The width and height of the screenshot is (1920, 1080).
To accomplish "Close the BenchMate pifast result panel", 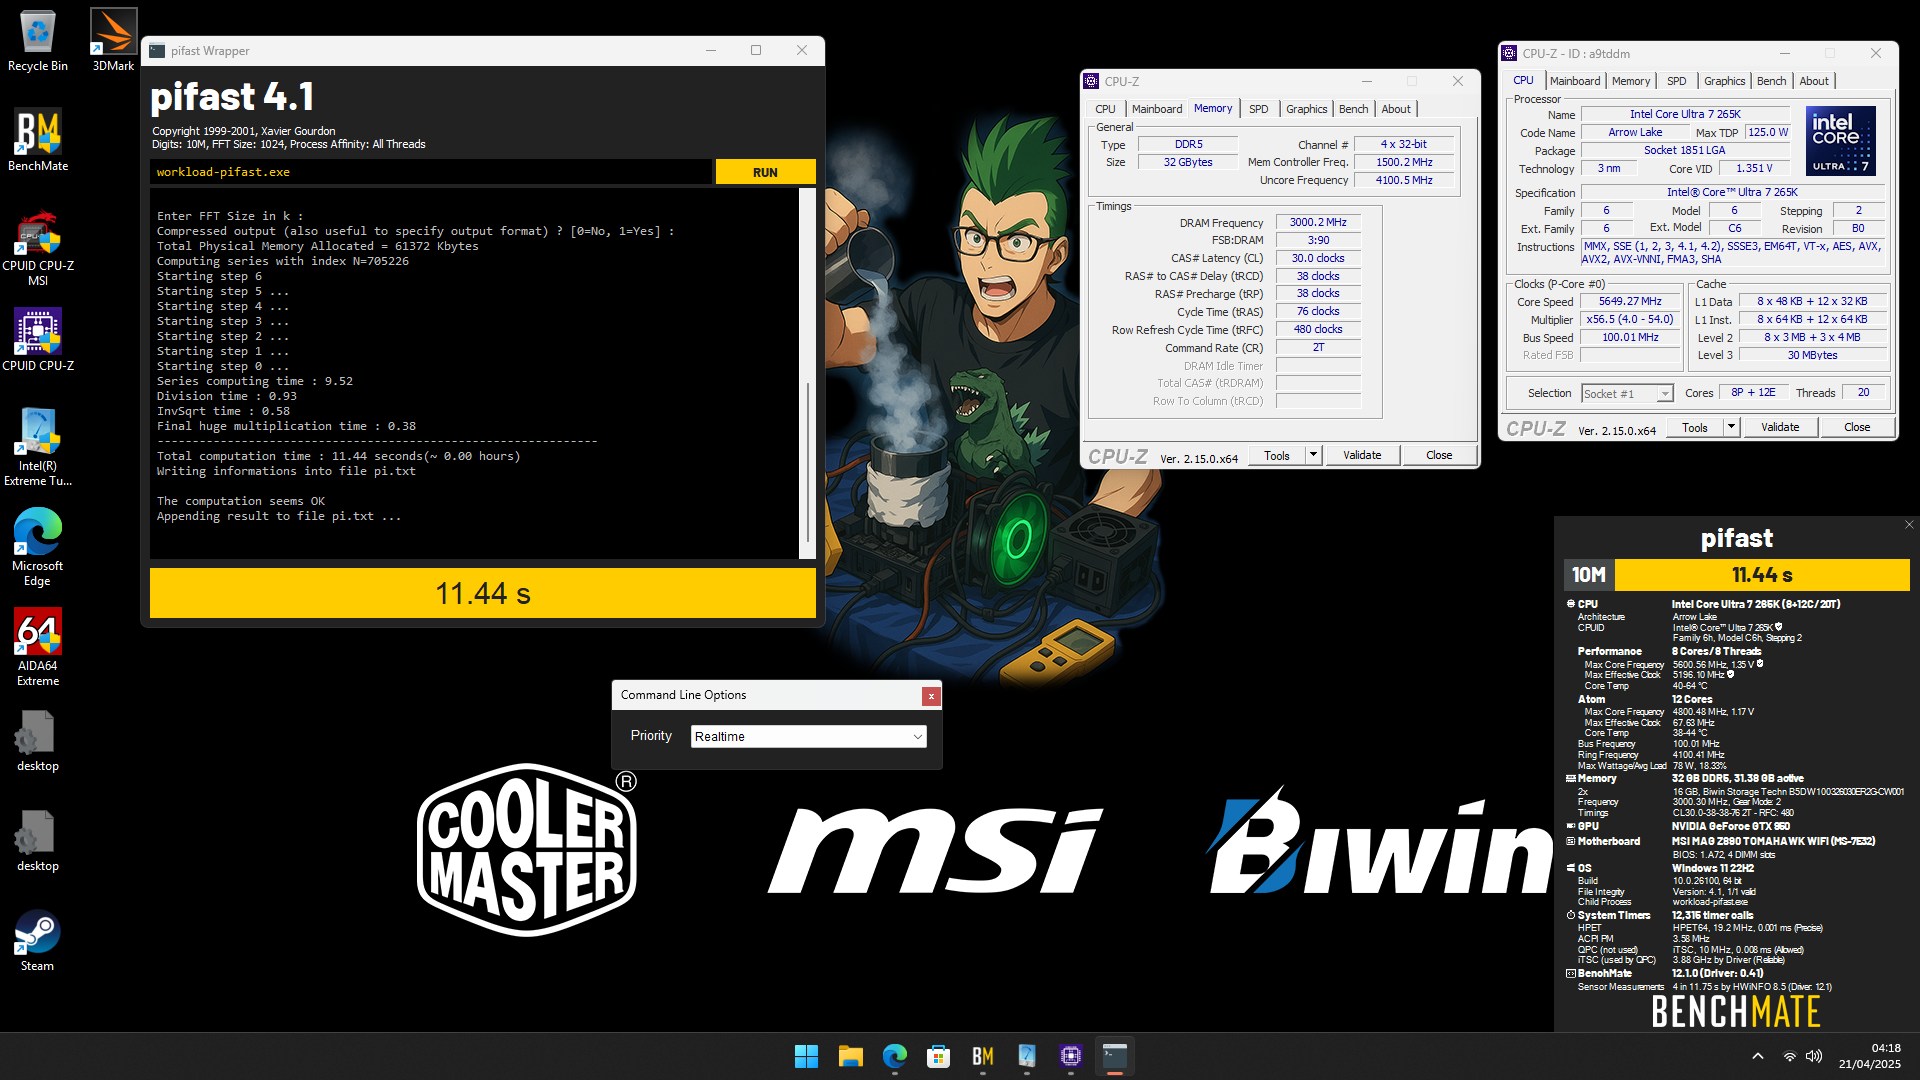I will click(1908, 525).
